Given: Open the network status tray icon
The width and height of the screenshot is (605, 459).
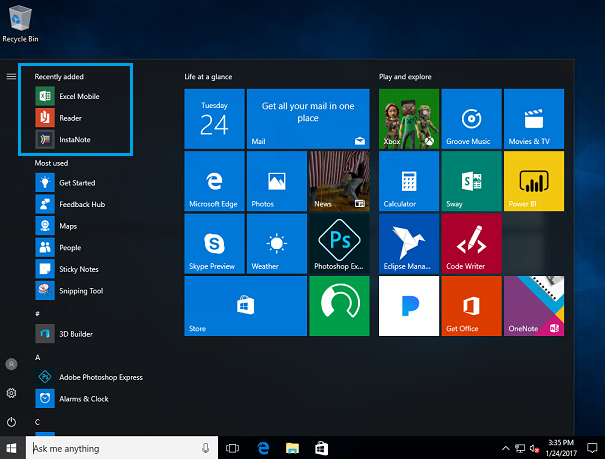Looking at the screenshot, I should pos(520,448).
